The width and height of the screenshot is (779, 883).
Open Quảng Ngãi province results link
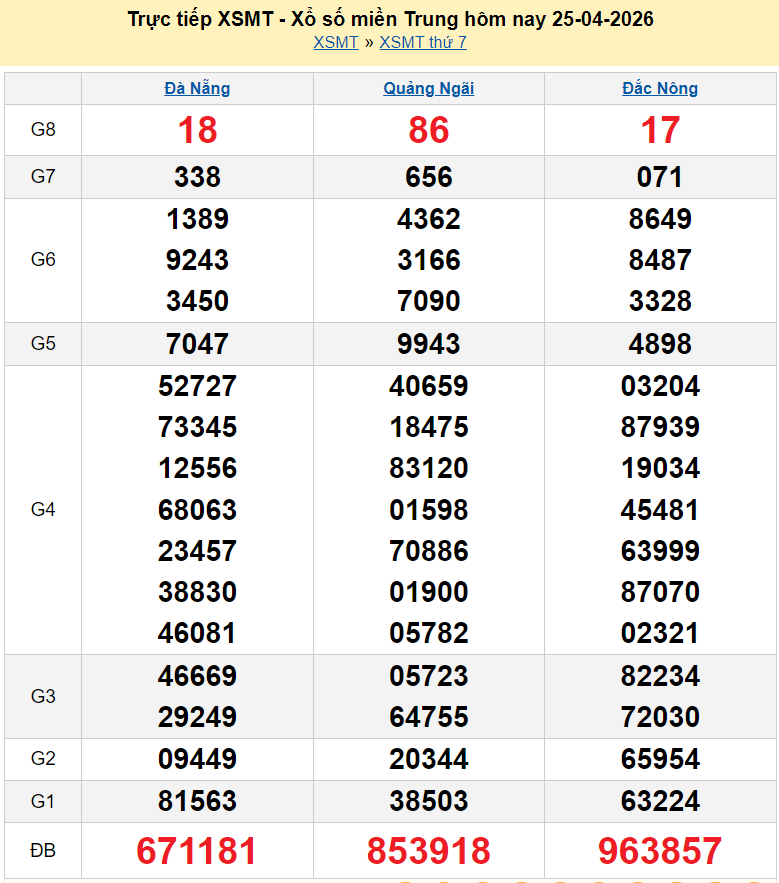click(x=428, y=88)
